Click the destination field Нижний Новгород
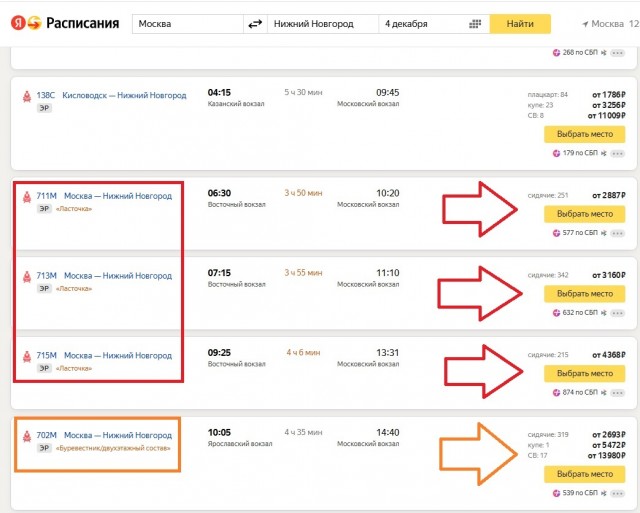The height and width of the screenshot is (513, 640). tap(323, 24)
